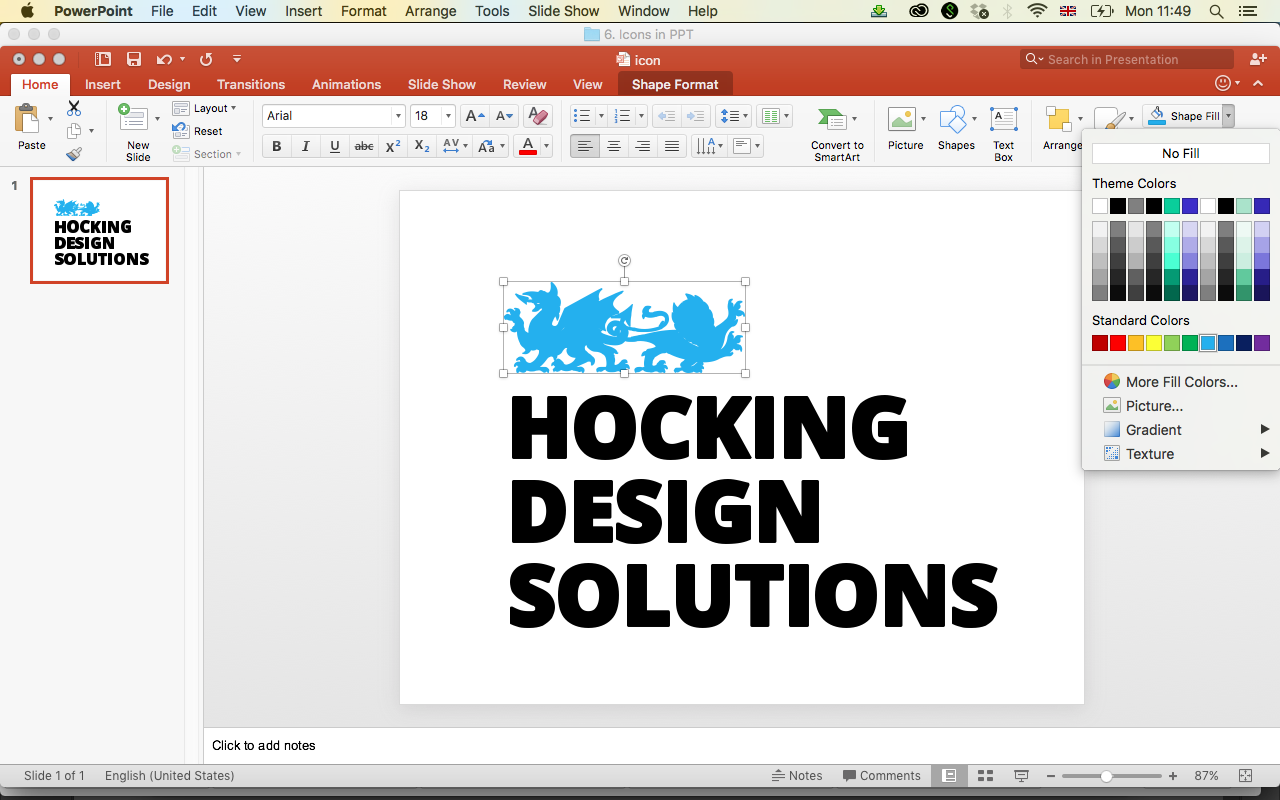
Task: Expand the Texture fill submenu
Action: (1148, 453)
